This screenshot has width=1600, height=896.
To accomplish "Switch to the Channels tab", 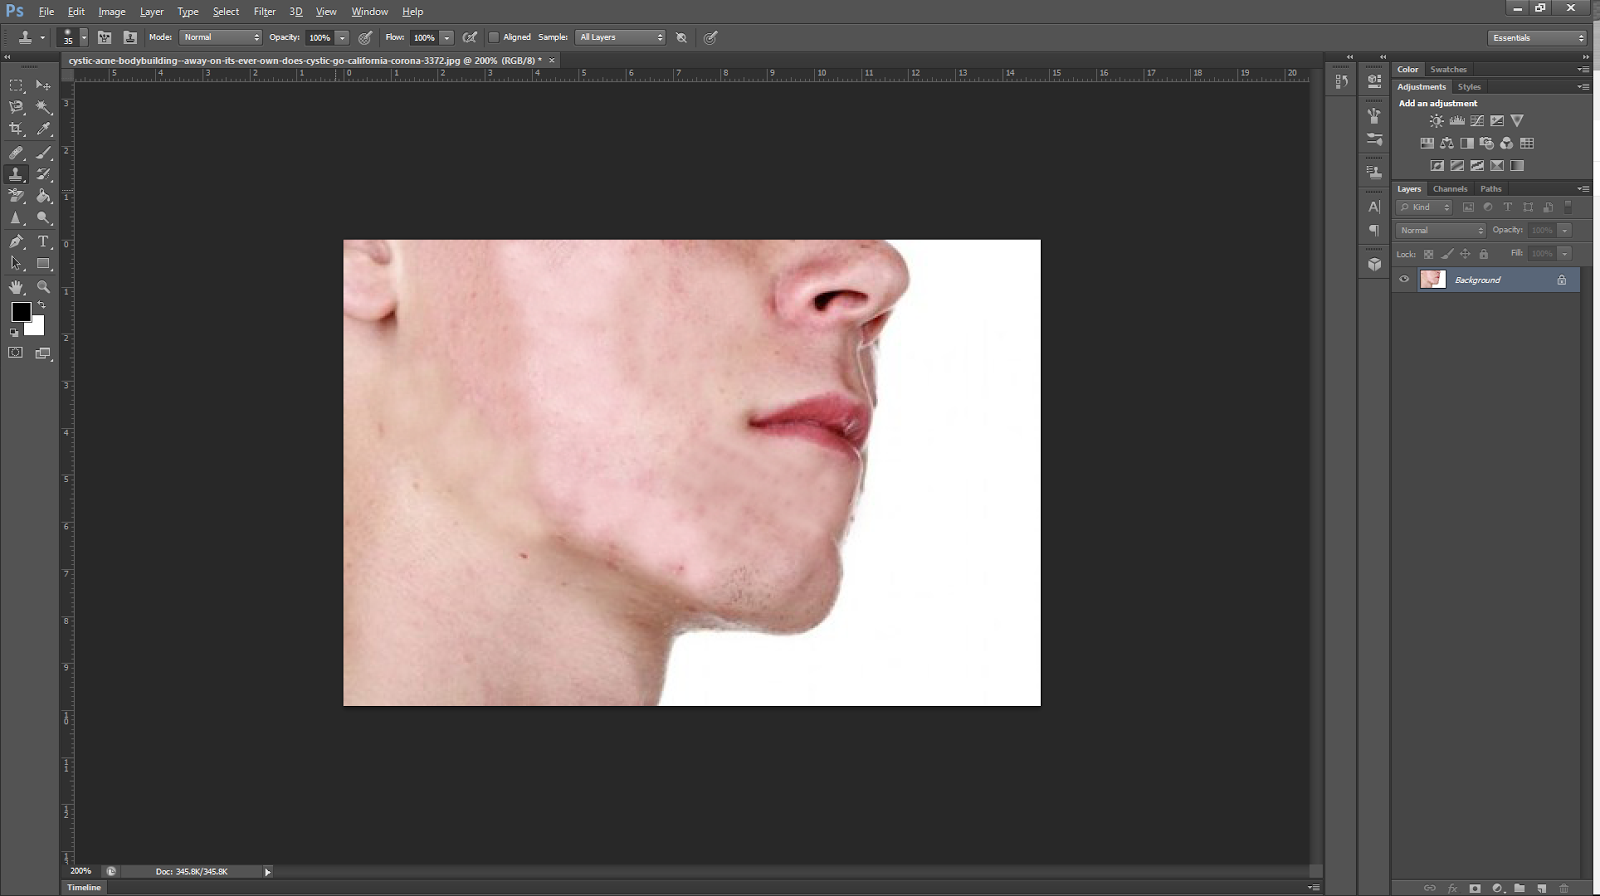I will [x=1449, y=189].
